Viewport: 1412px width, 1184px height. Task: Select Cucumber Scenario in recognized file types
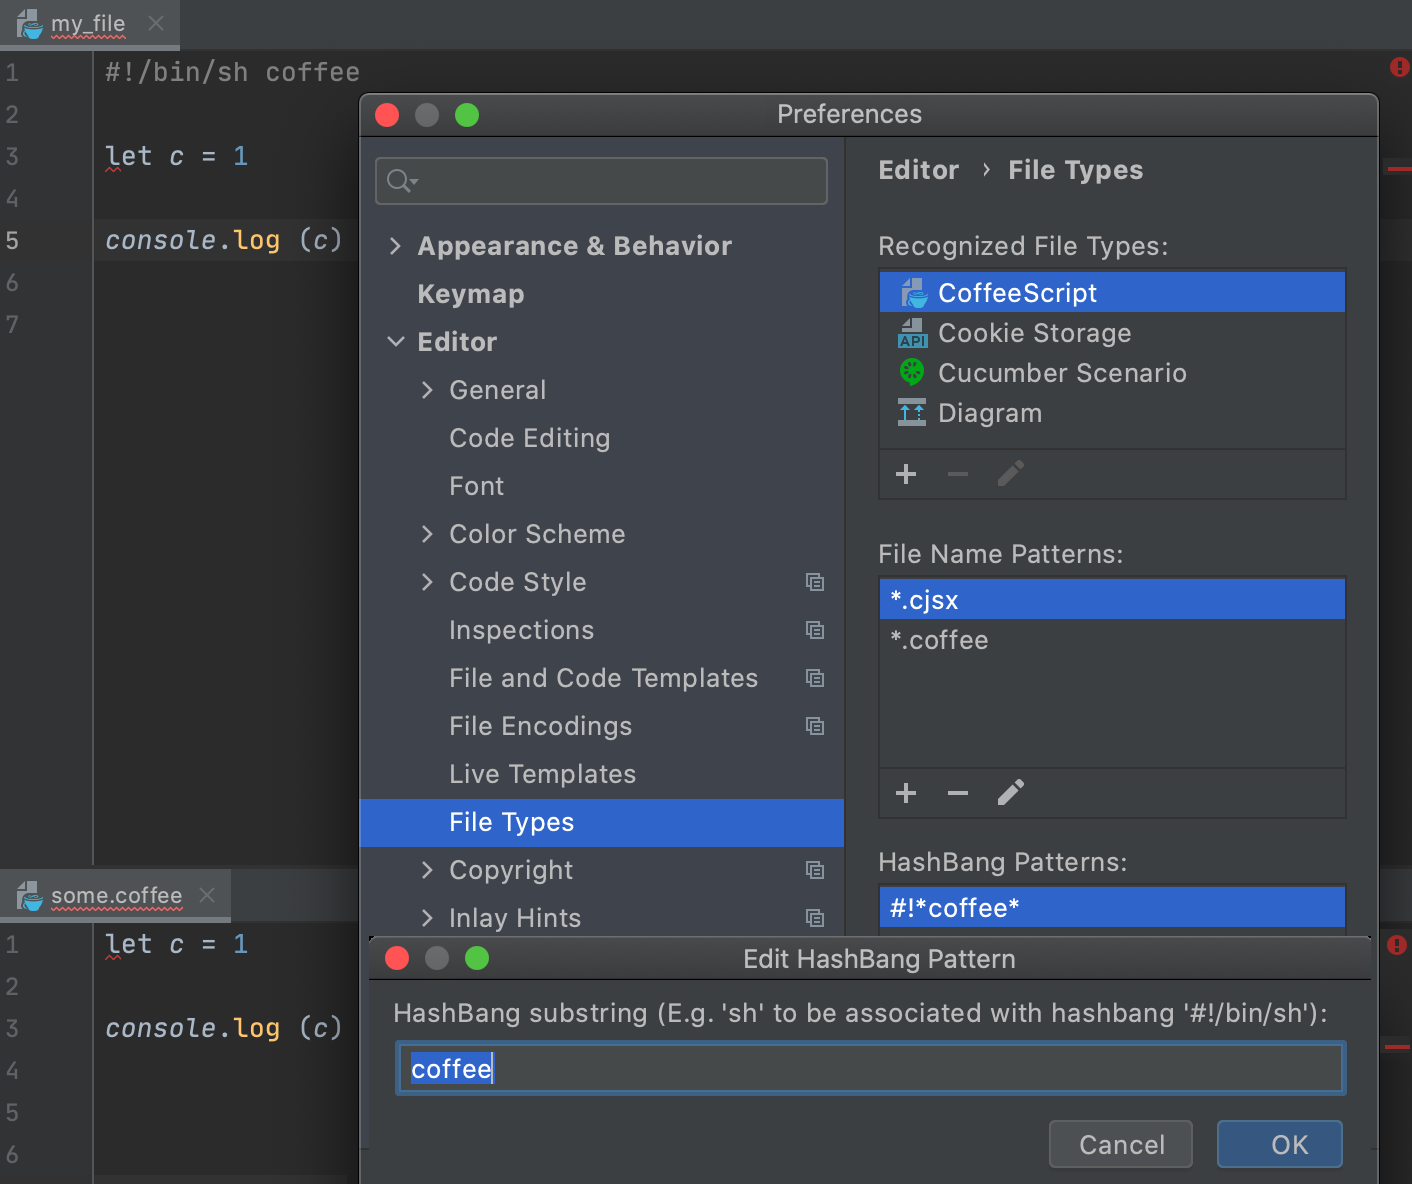click(1112, 373)
